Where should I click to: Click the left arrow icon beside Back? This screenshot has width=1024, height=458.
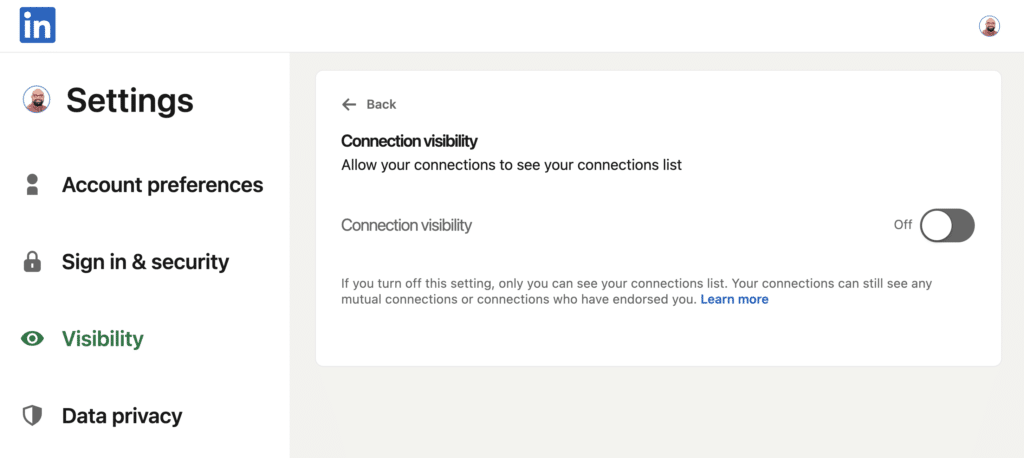pyautogui.click(x=349, y=104)
